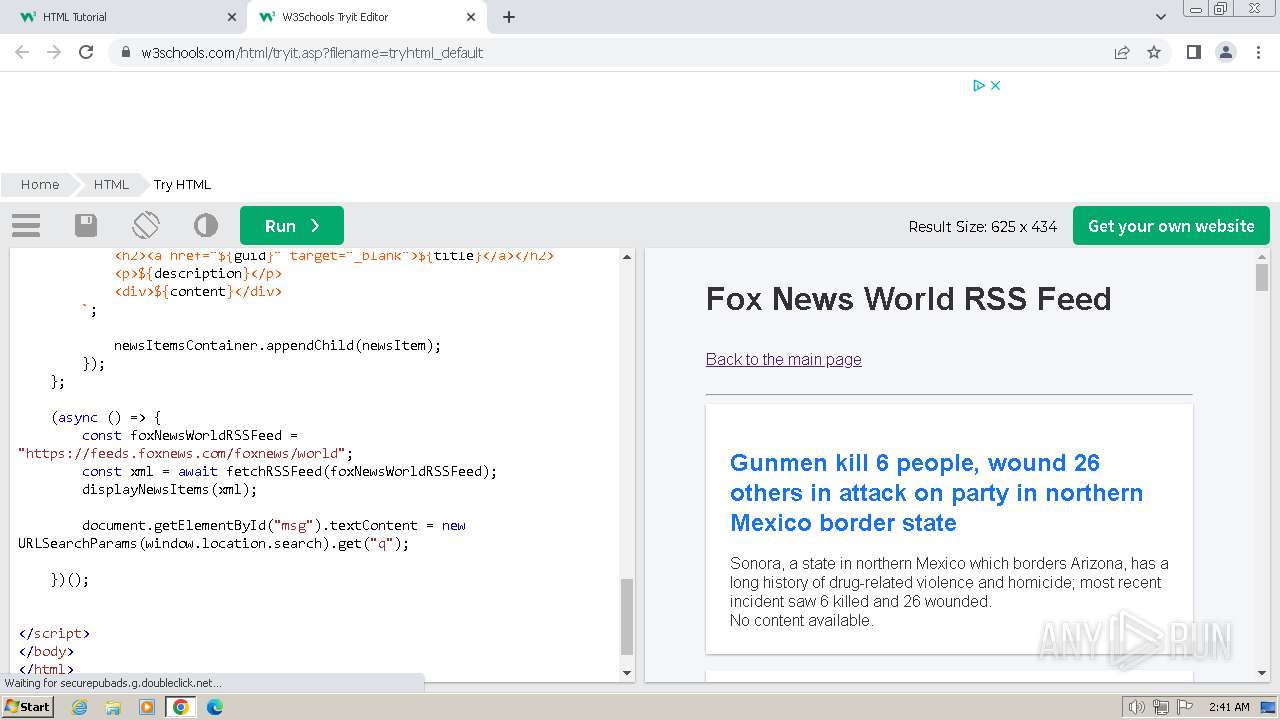Open a new browser tab
Viewport: 1280px width, 720px height.
509,17
